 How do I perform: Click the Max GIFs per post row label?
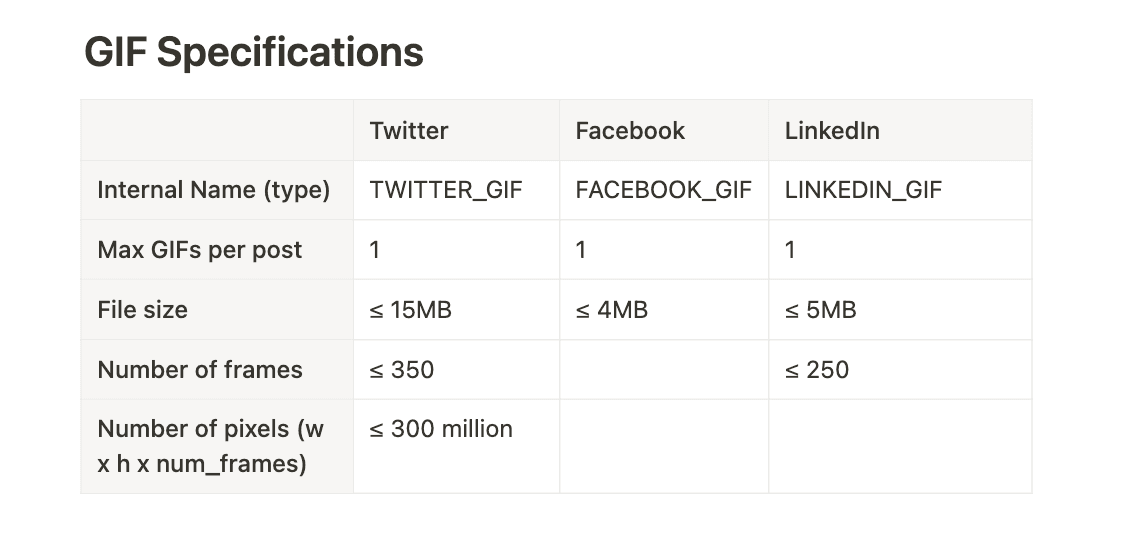199,250
